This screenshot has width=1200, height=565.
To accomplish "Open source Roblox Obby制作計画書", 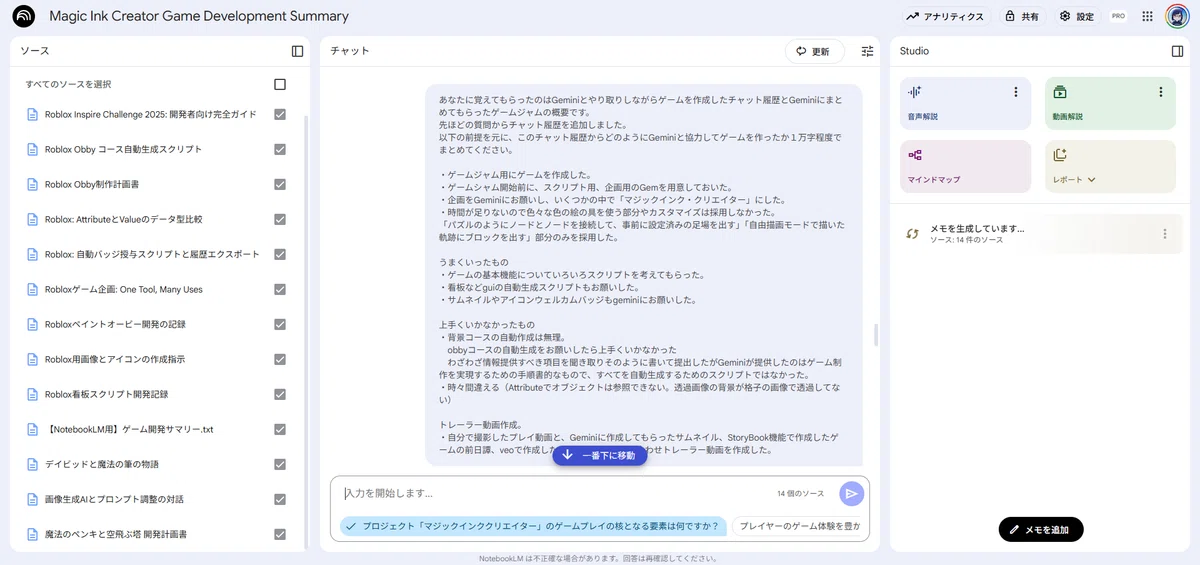I will pyautogui.click(x=92, y=184).
